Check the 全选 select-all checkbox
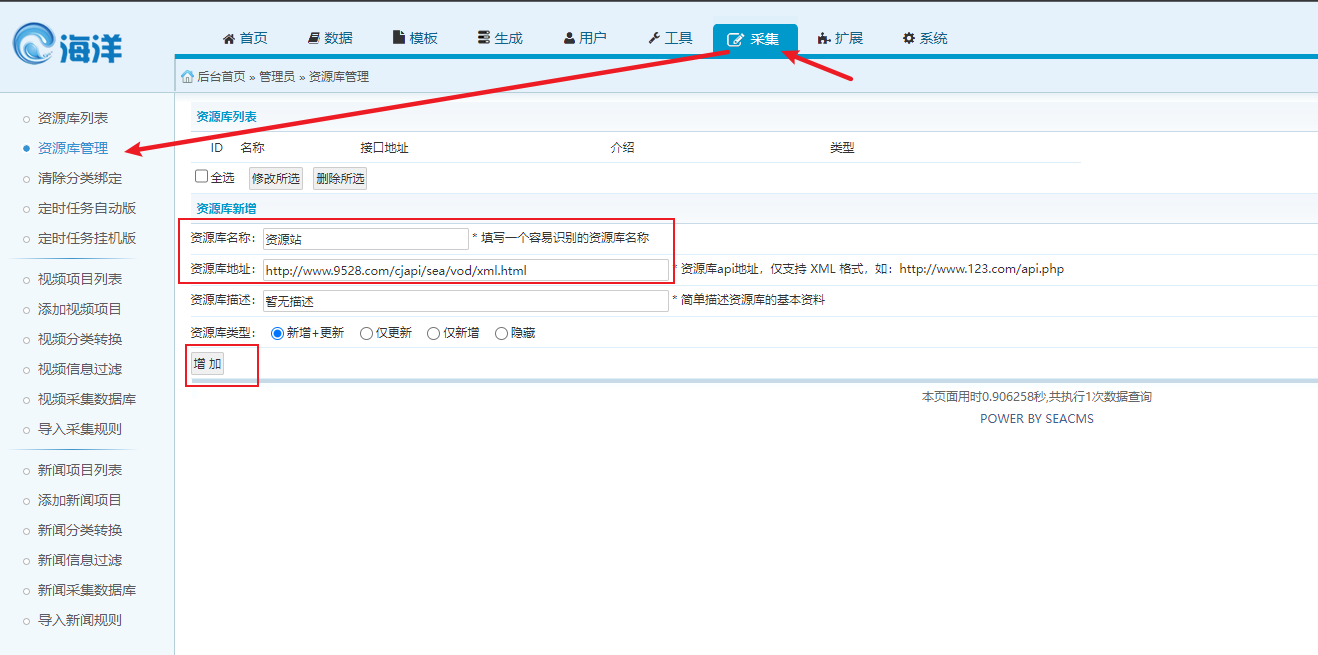Viewport: 1318px width, 655px height. click(202, 177)
